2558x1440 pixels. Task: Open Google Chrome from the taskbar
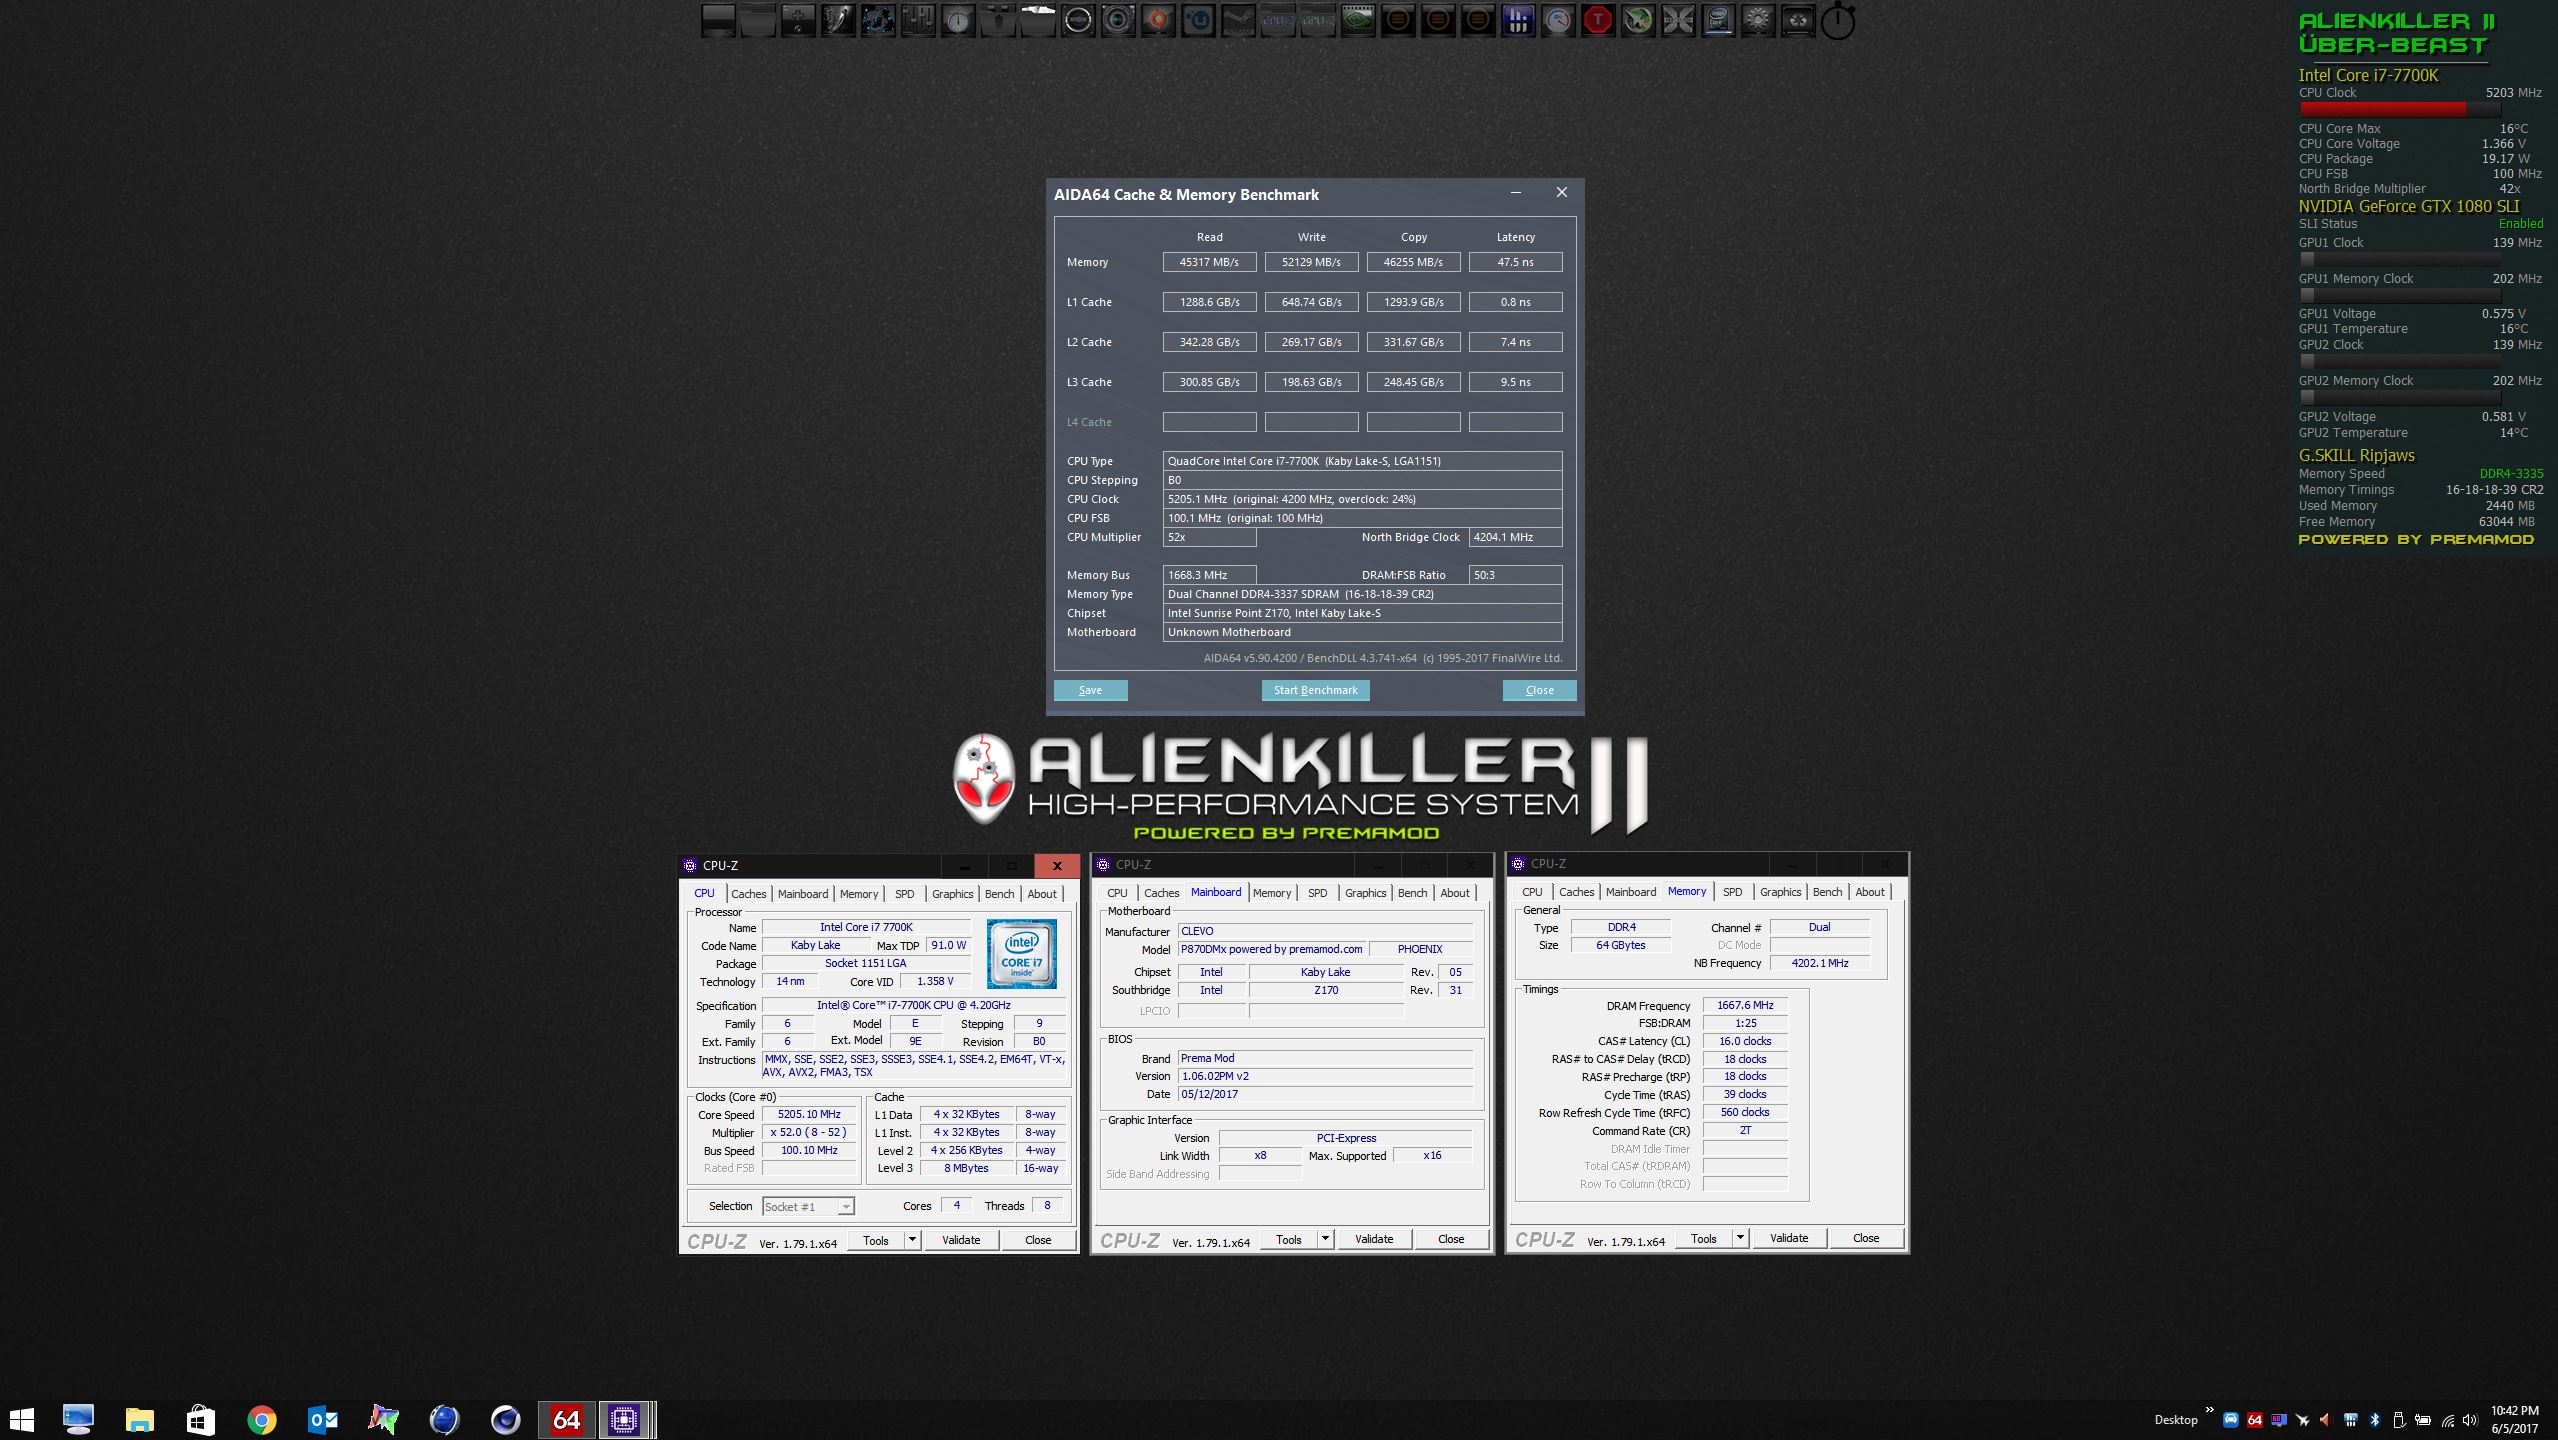pos(262,1419)
